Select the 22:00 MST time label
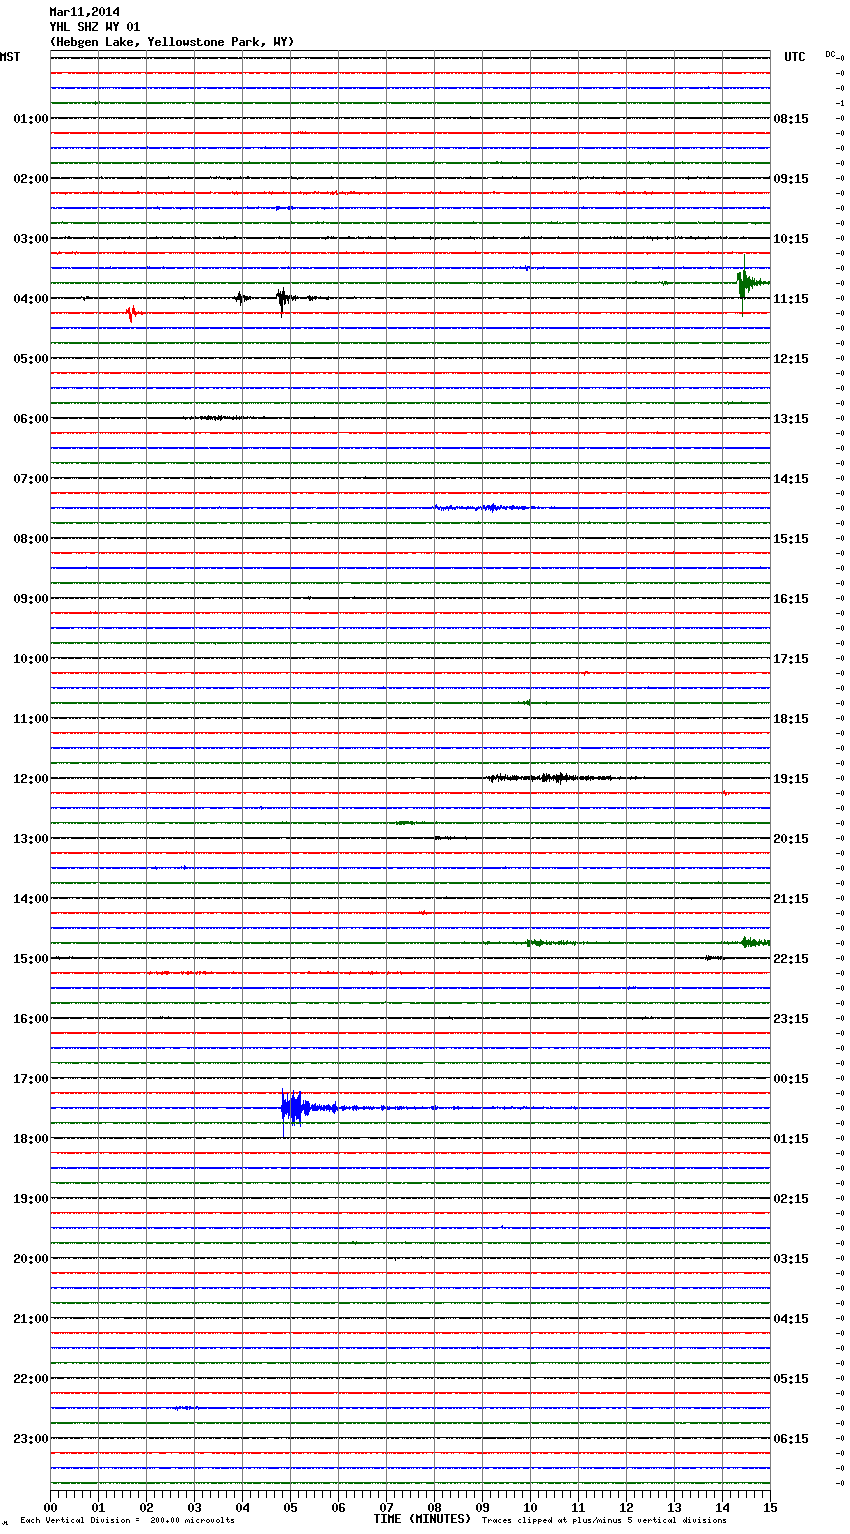 (x=31, y=1379)
